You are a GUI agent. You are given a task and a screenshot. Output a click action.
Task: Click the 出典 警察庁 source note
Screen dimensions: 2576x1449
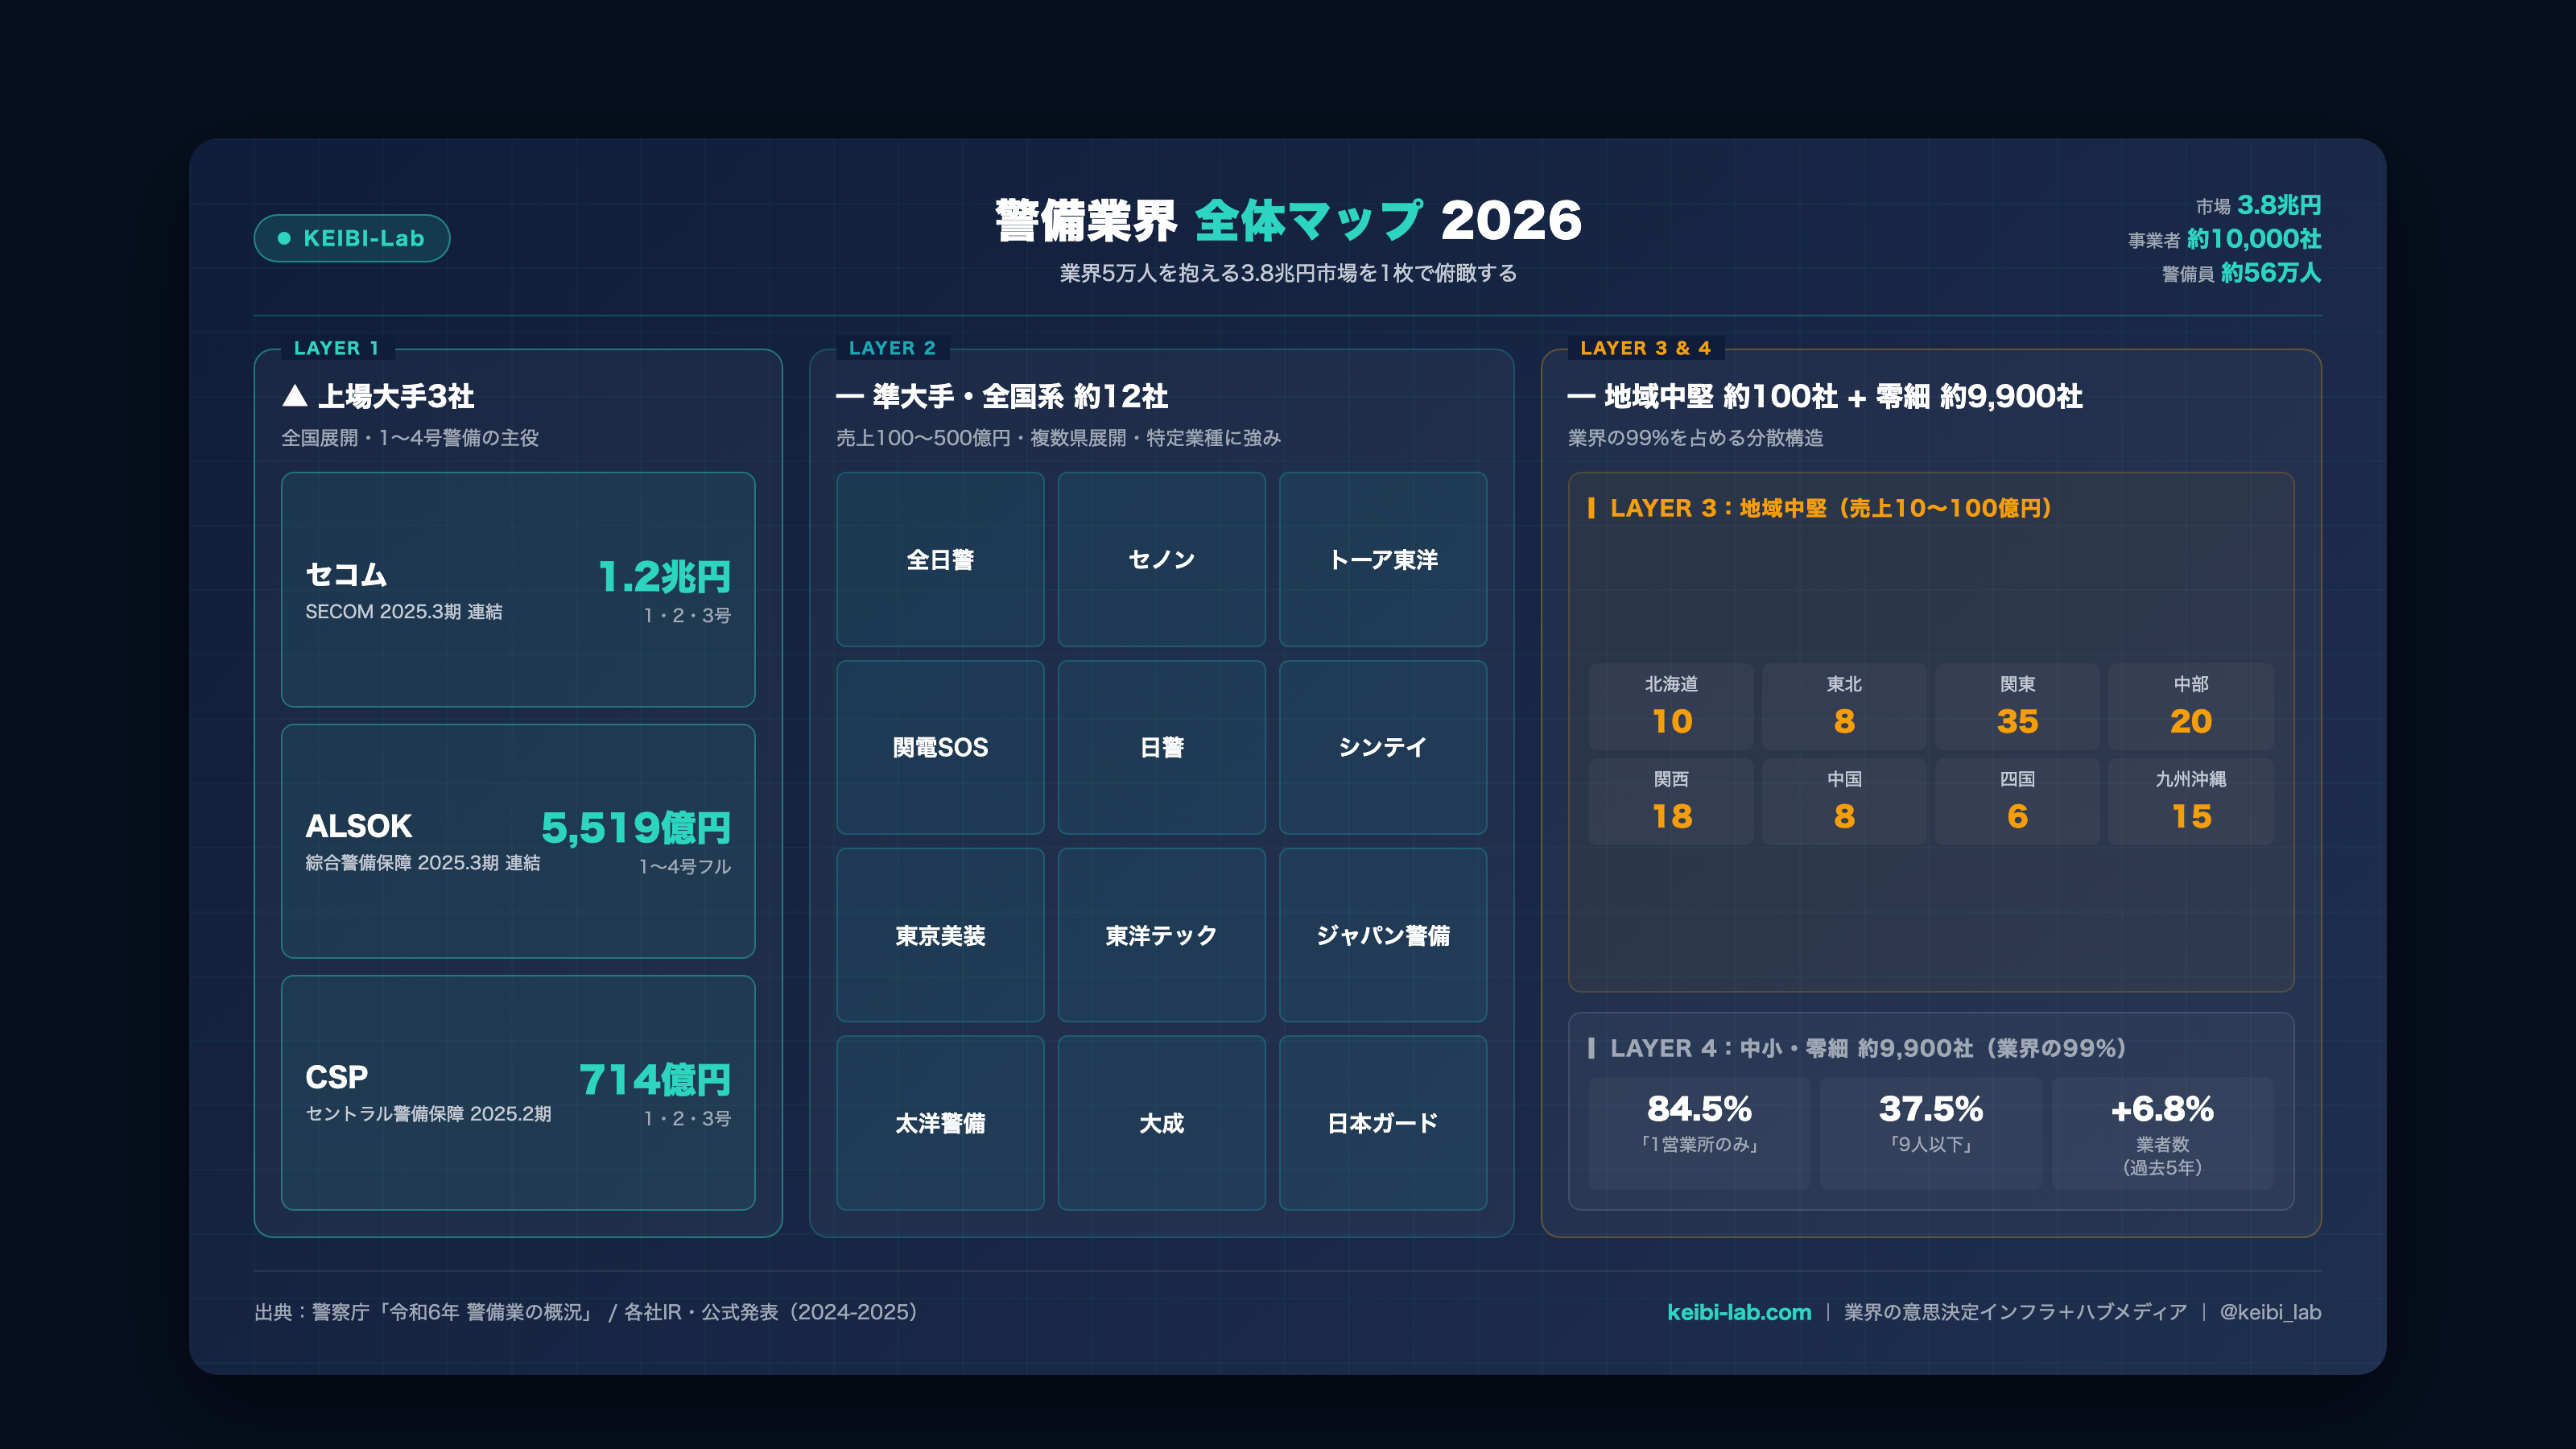[586, 1312]
